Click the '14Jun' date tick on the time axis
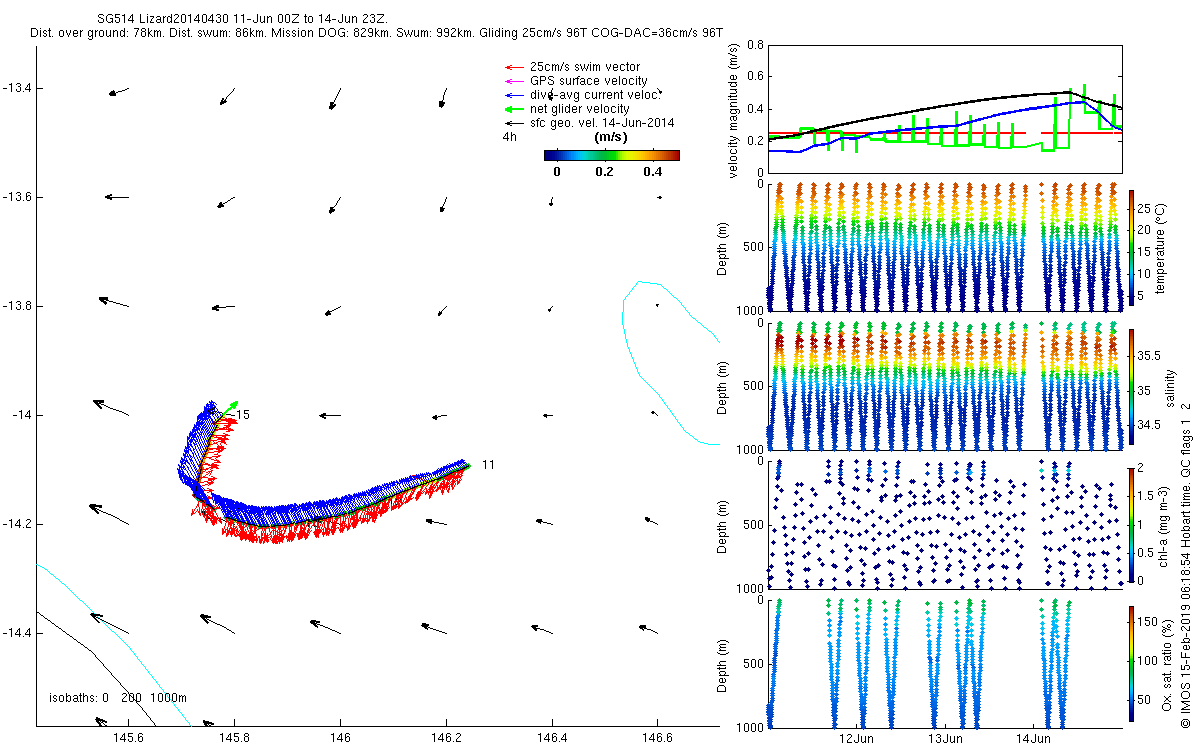This screenshot has width=1200, height=750. 1033,739
